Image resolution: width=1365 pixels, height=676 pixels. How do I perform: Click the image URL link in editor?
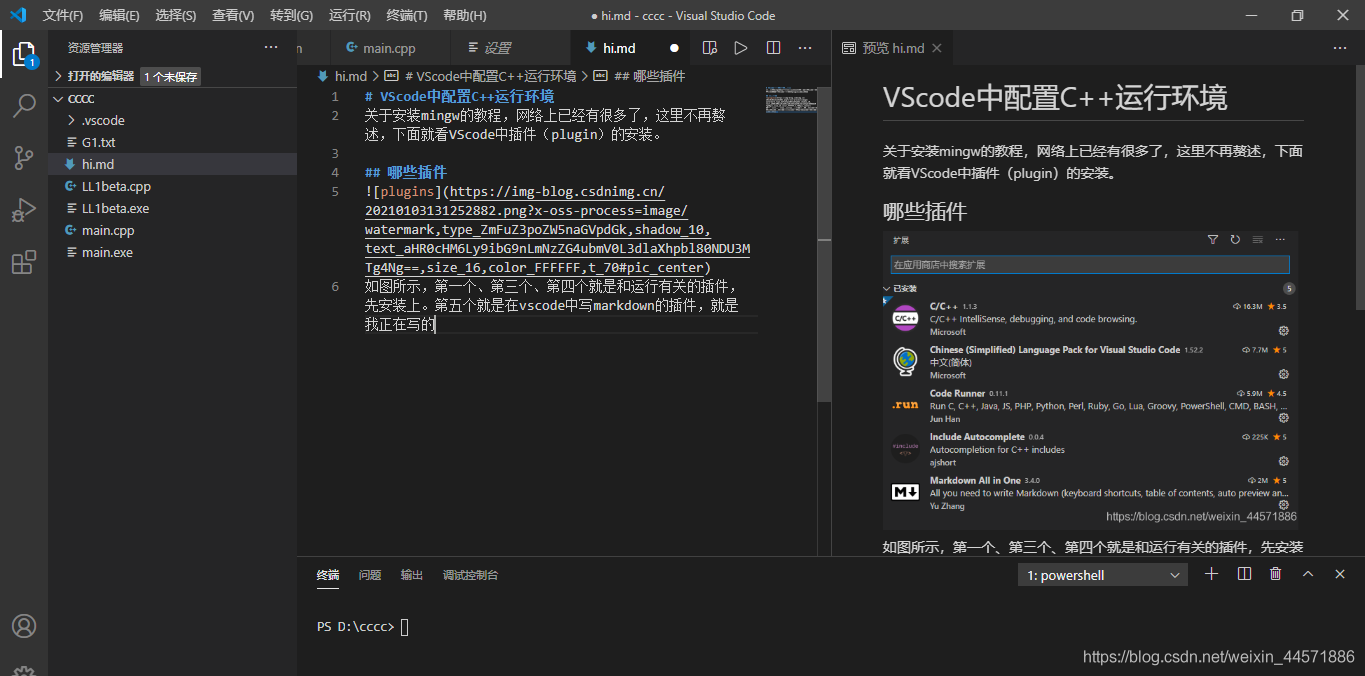pyautogui.click(x=557, y=229)
